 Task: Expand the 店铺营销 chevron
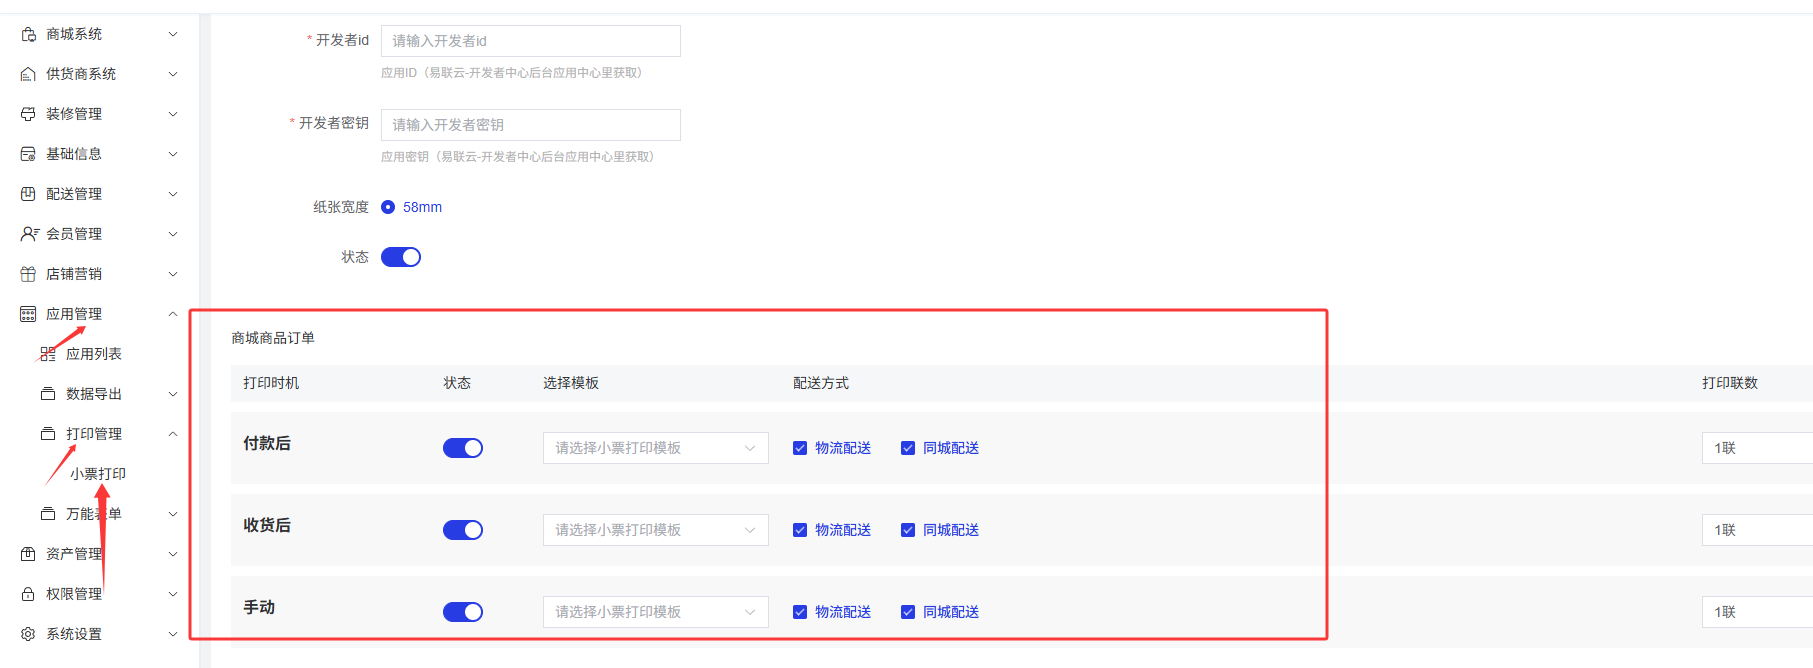click(x=173, y=274)
